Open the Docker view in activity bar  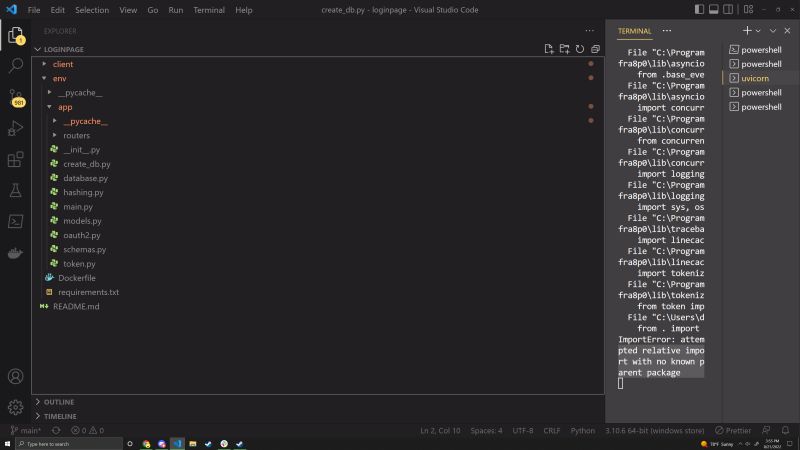point(16,253)
